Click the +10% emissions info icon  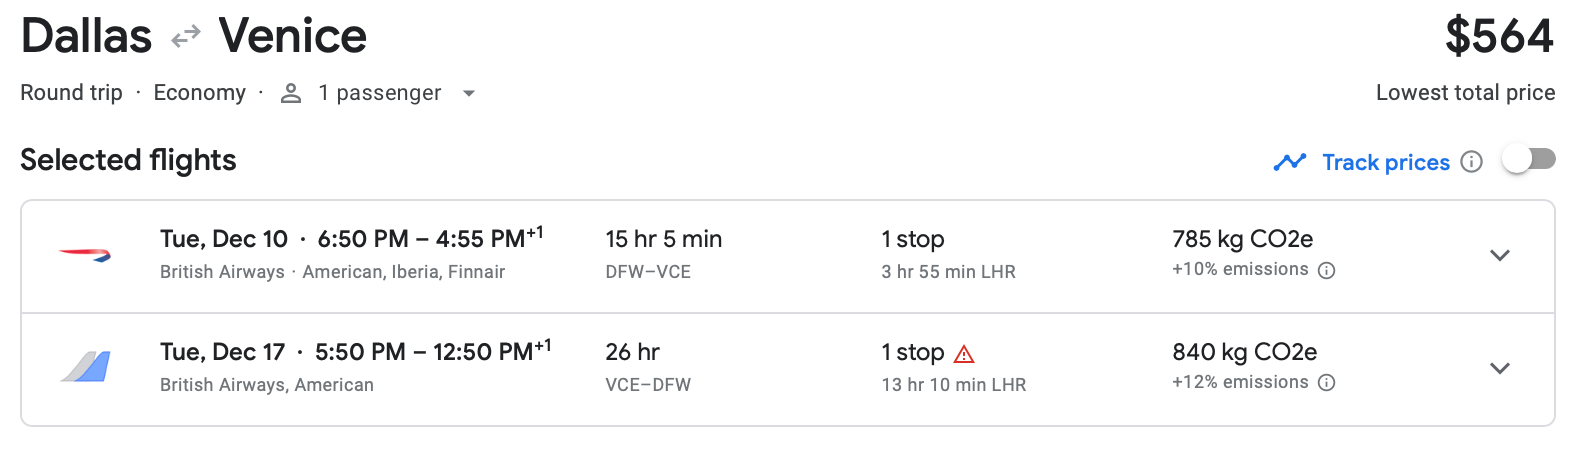[1327, 270]
